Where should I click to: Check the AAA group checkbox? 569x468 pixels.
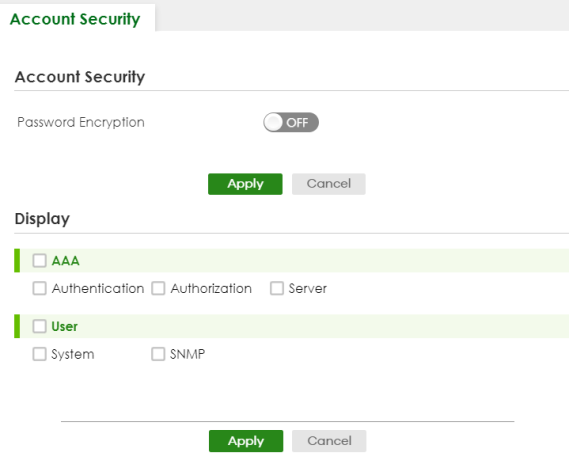click(x=39, y=260)
